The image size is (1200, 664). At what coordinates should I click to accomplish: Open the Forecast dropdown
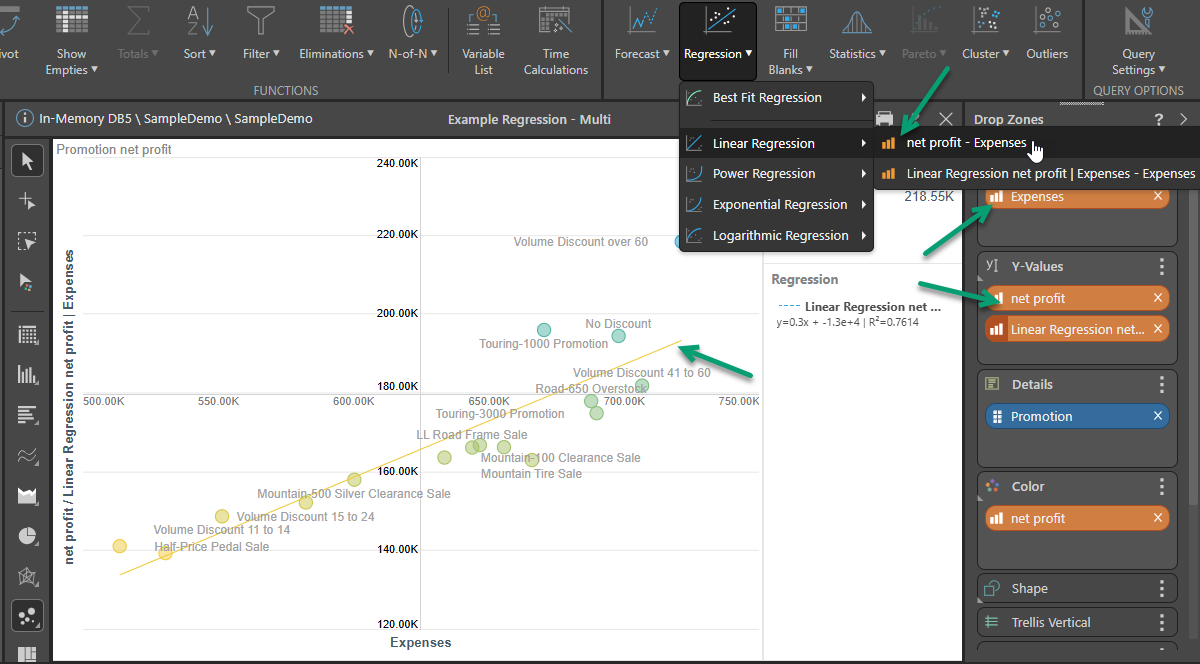pyautogui.click(x=642, y=34)
